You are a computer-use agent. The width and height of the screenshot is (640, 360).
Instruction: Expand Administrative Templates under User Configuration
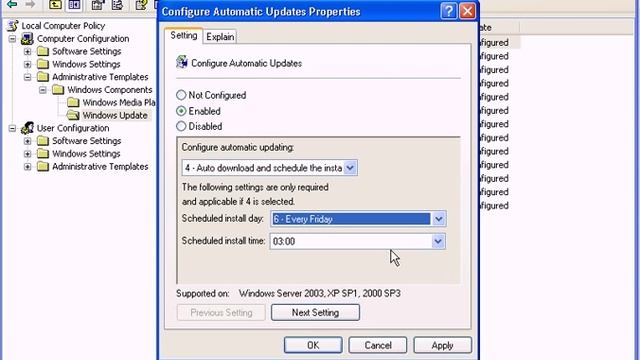(x=27, y=167)
